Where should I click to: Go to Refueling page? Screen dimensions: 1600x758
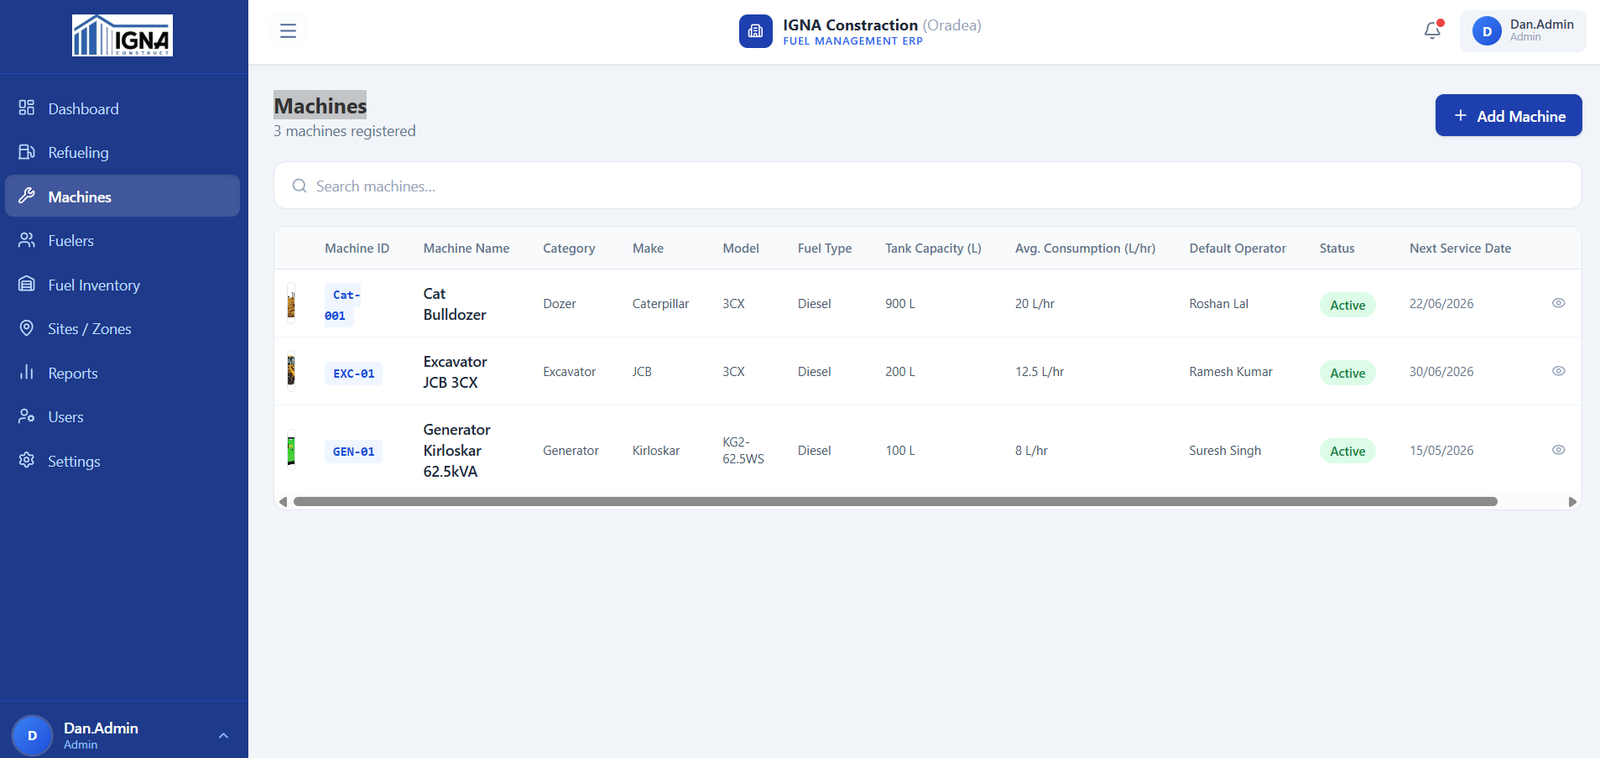click(x=122, y=152)
